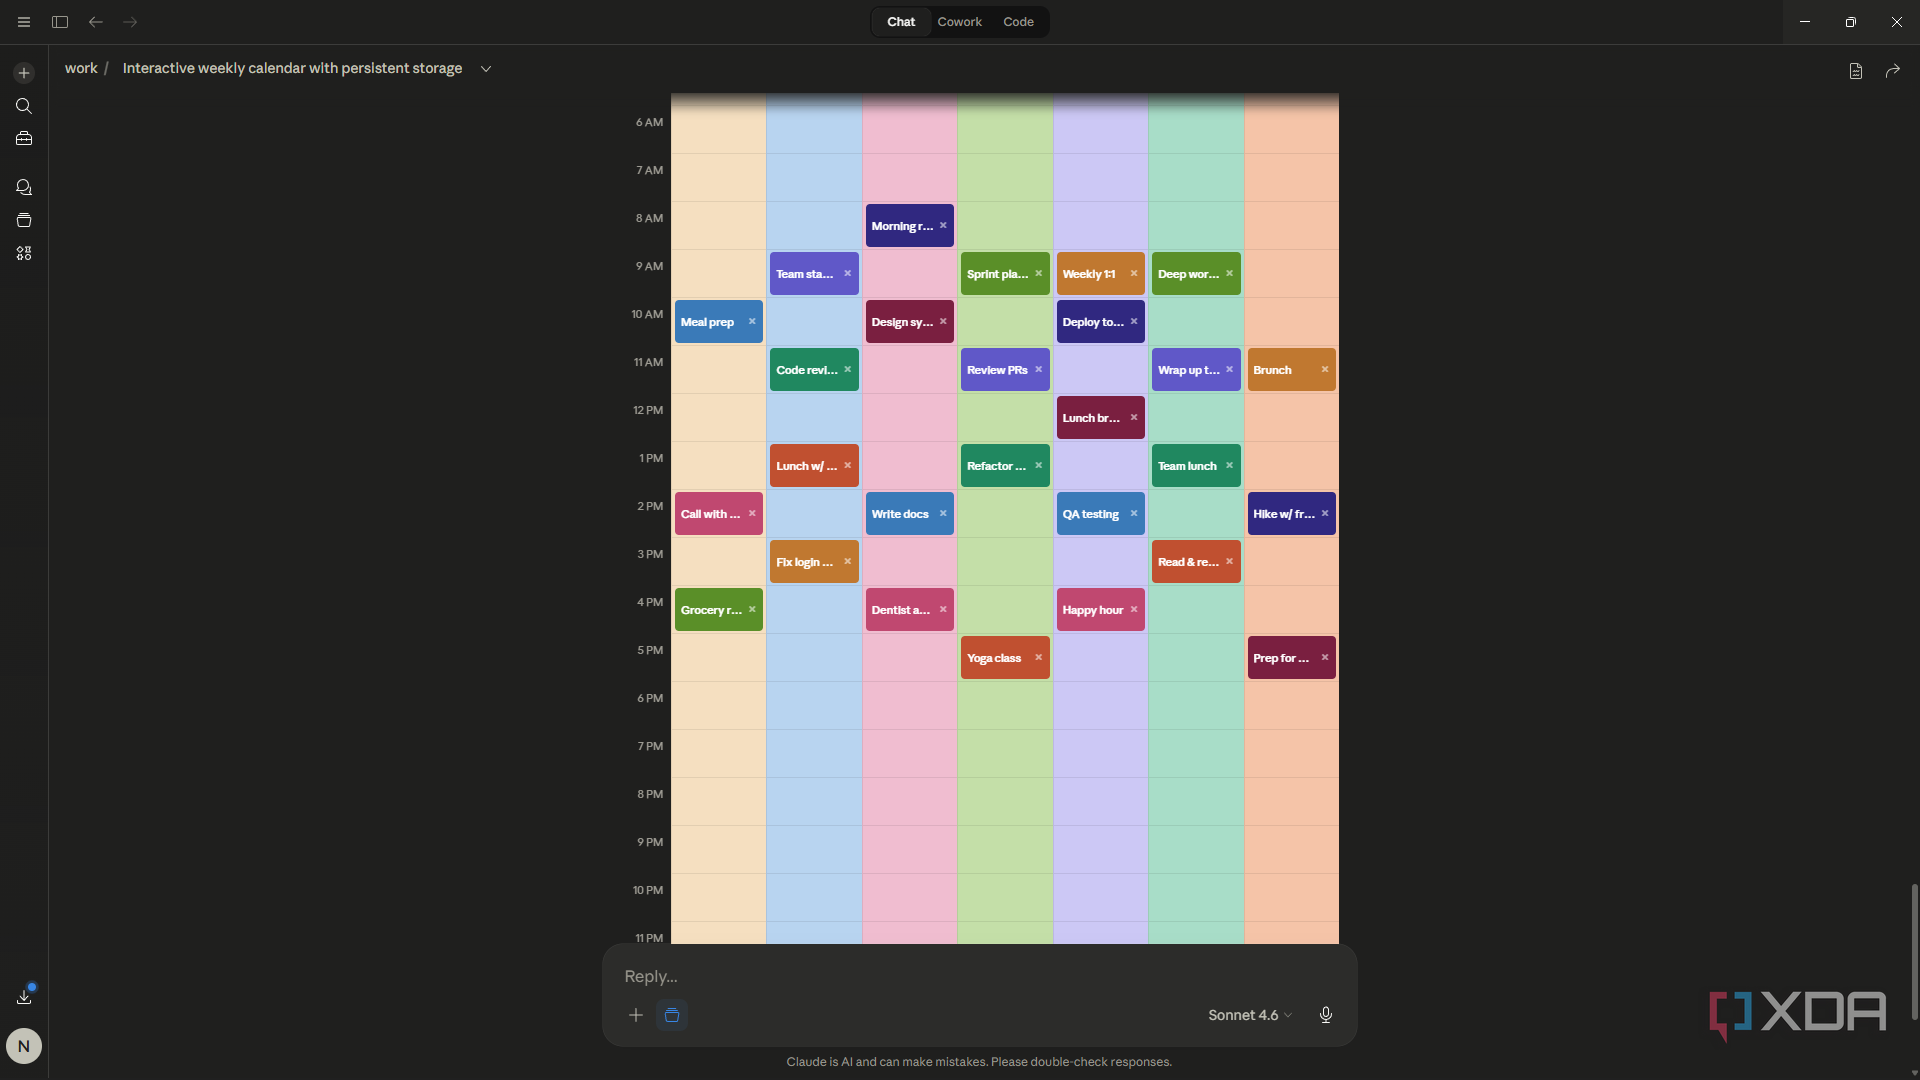The height and width of the screenshot is (1080, 1920).
Task: Toggle the sidebar panel icon
Action: 60,22
